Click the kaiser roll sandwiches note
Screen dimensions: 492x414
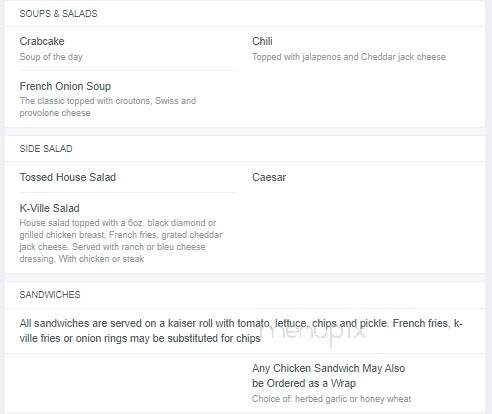point(241,331)
